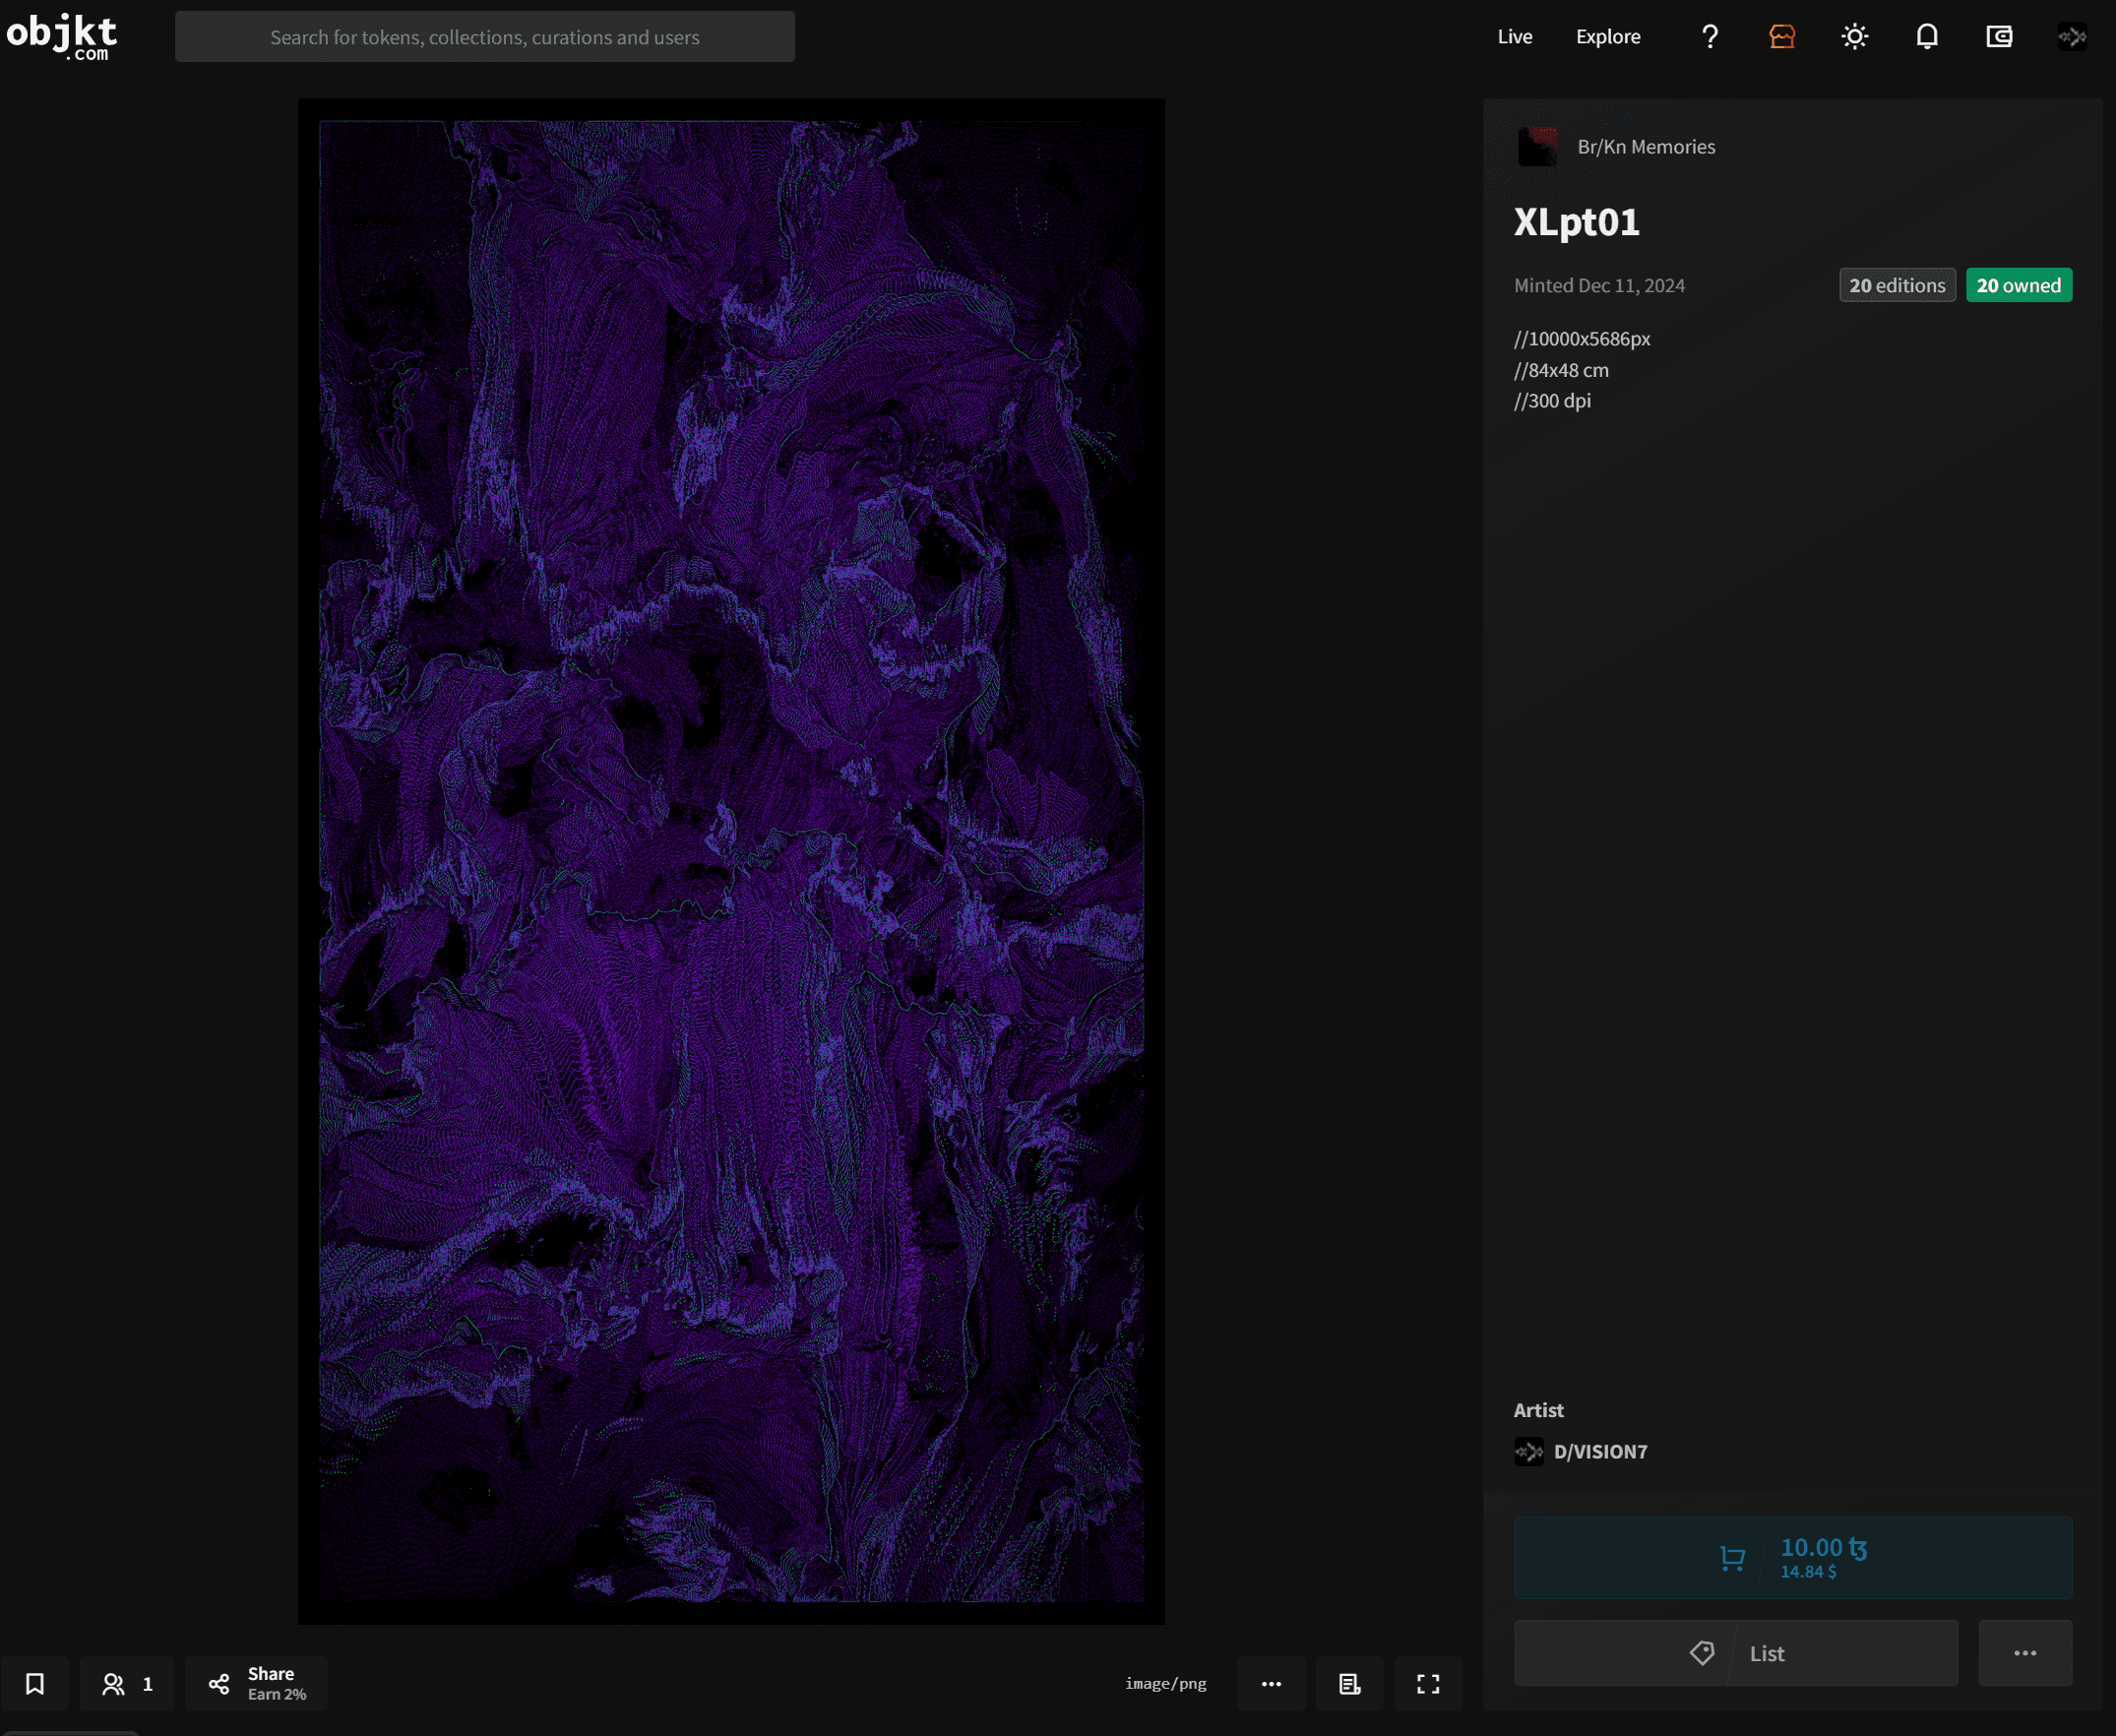2116x1736 pixels.
Task: Focus the search tokens input field
Action: pyautogui.click(x=485, y=37)
